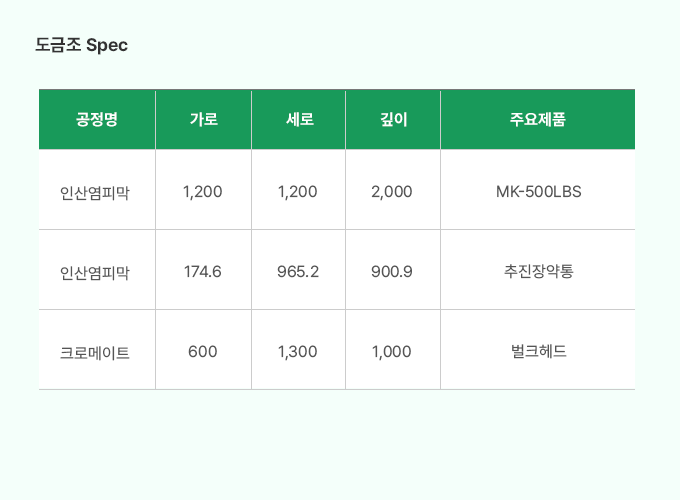Select the 900.9 depth cell
Image resolution: width=680 pixels, height=500 pixels.
pos(392,271)
